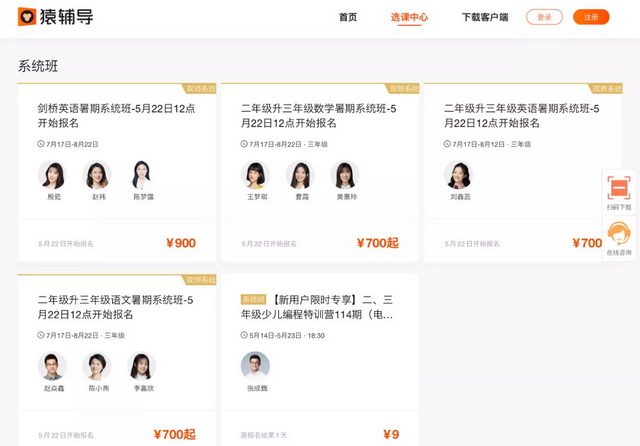
Task: Go to the 首页 navigation tab
Action: [x=348, y=17]
